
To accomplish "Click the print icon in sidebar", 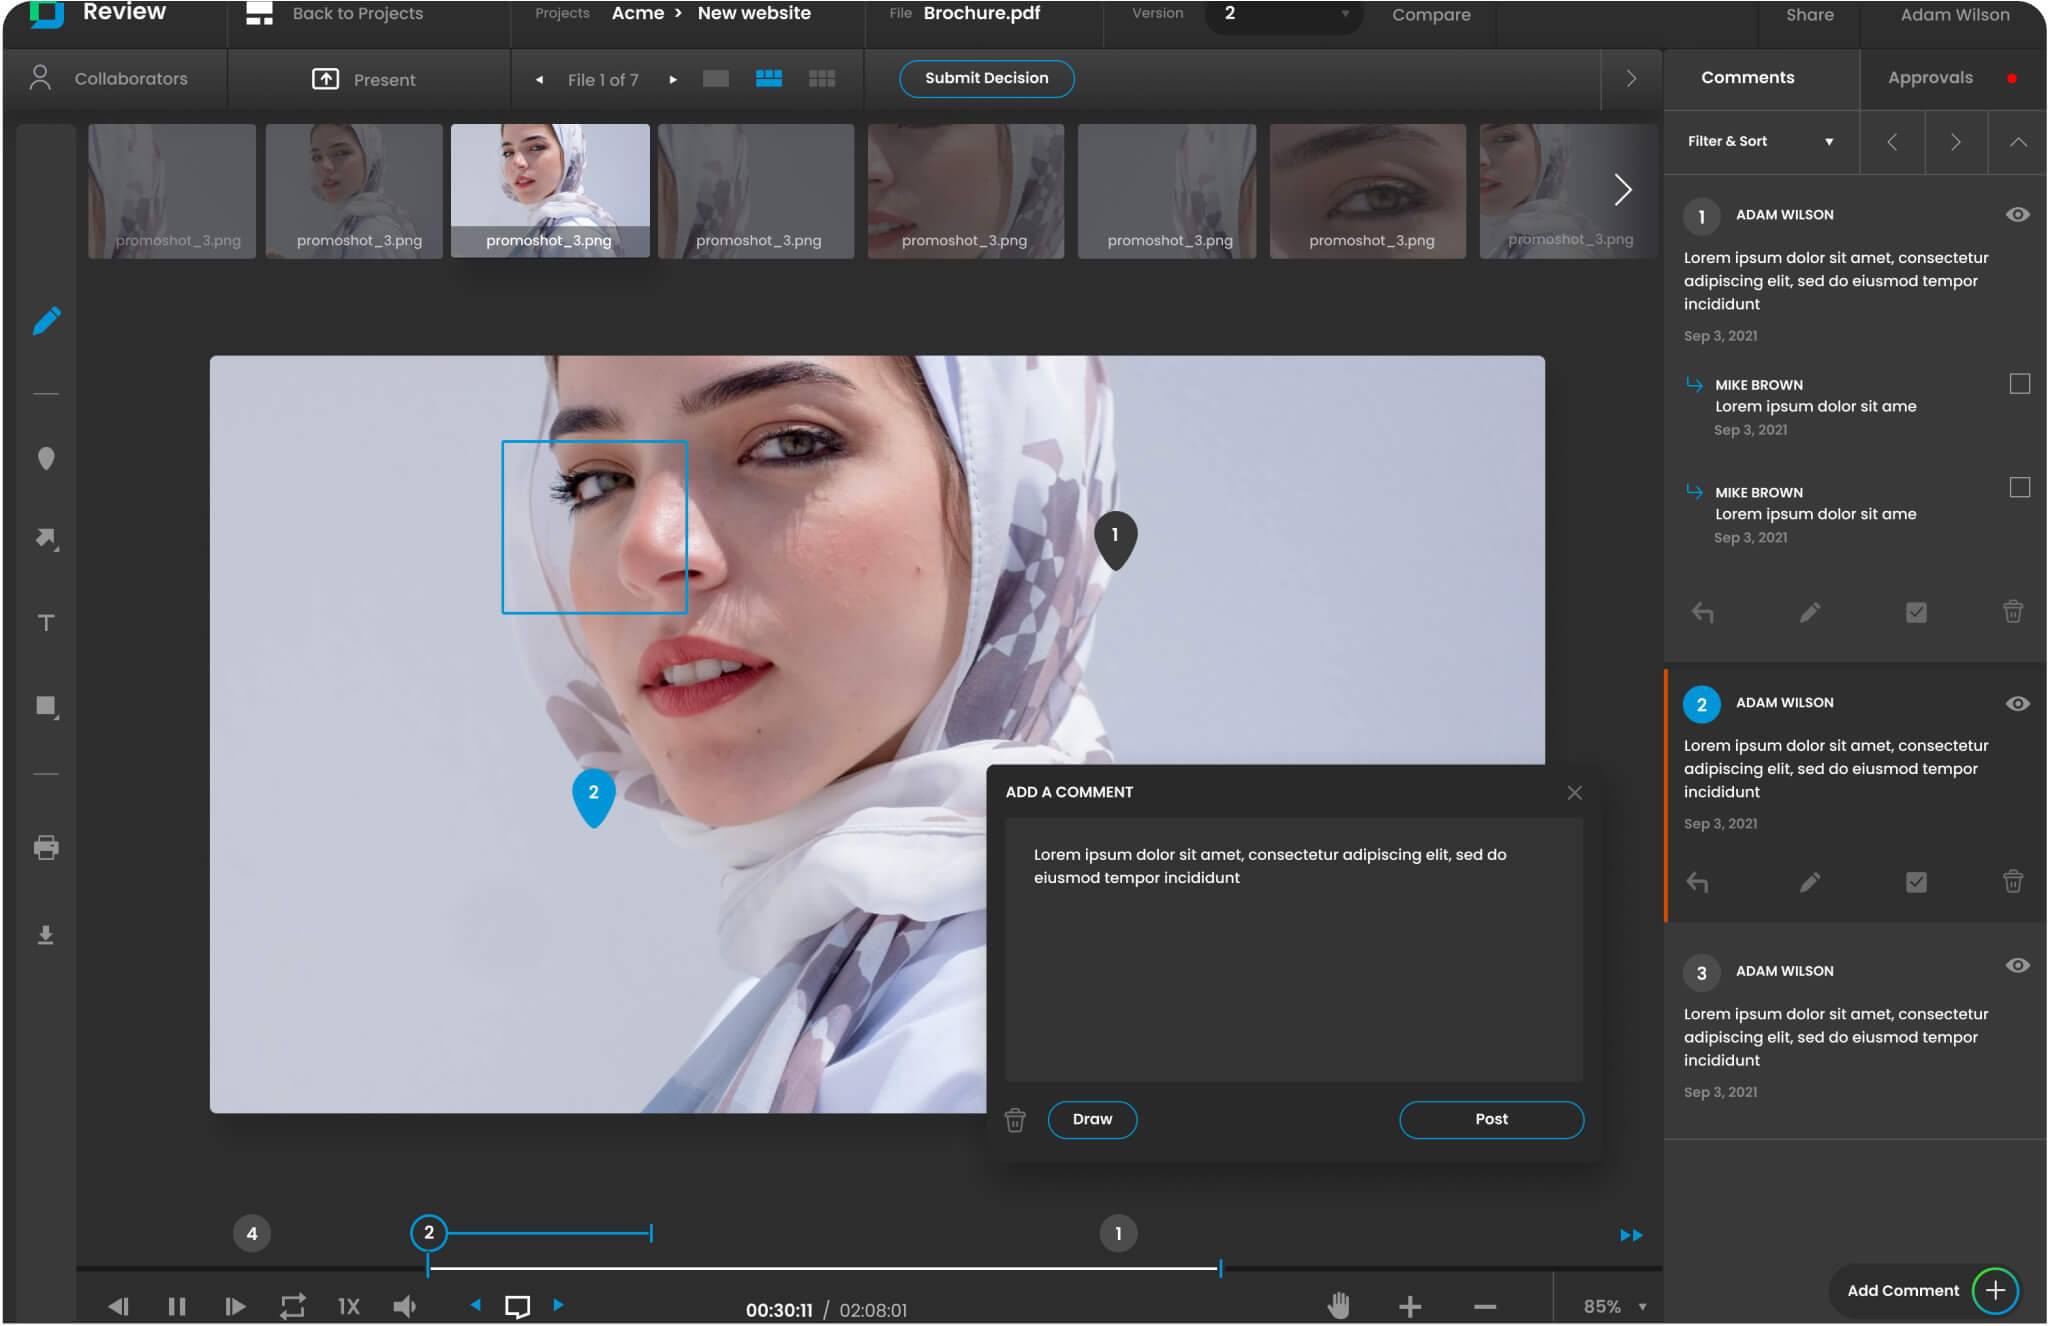I will point(46,848).
